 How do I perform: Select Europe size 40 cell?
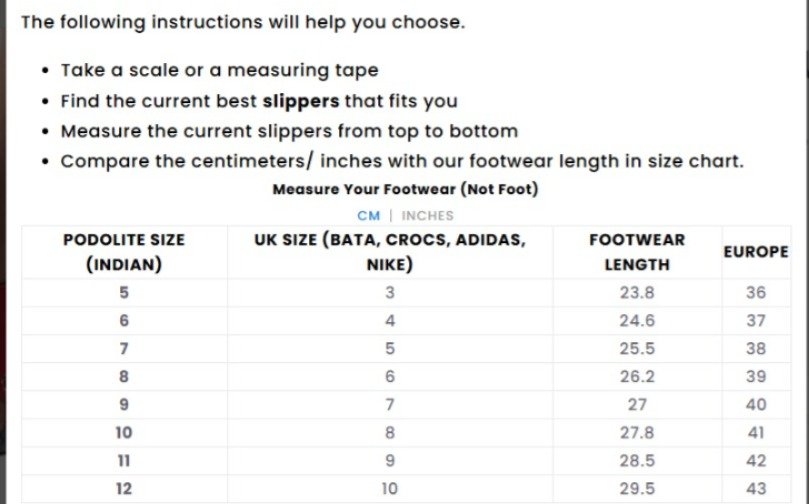pos(756,405)
